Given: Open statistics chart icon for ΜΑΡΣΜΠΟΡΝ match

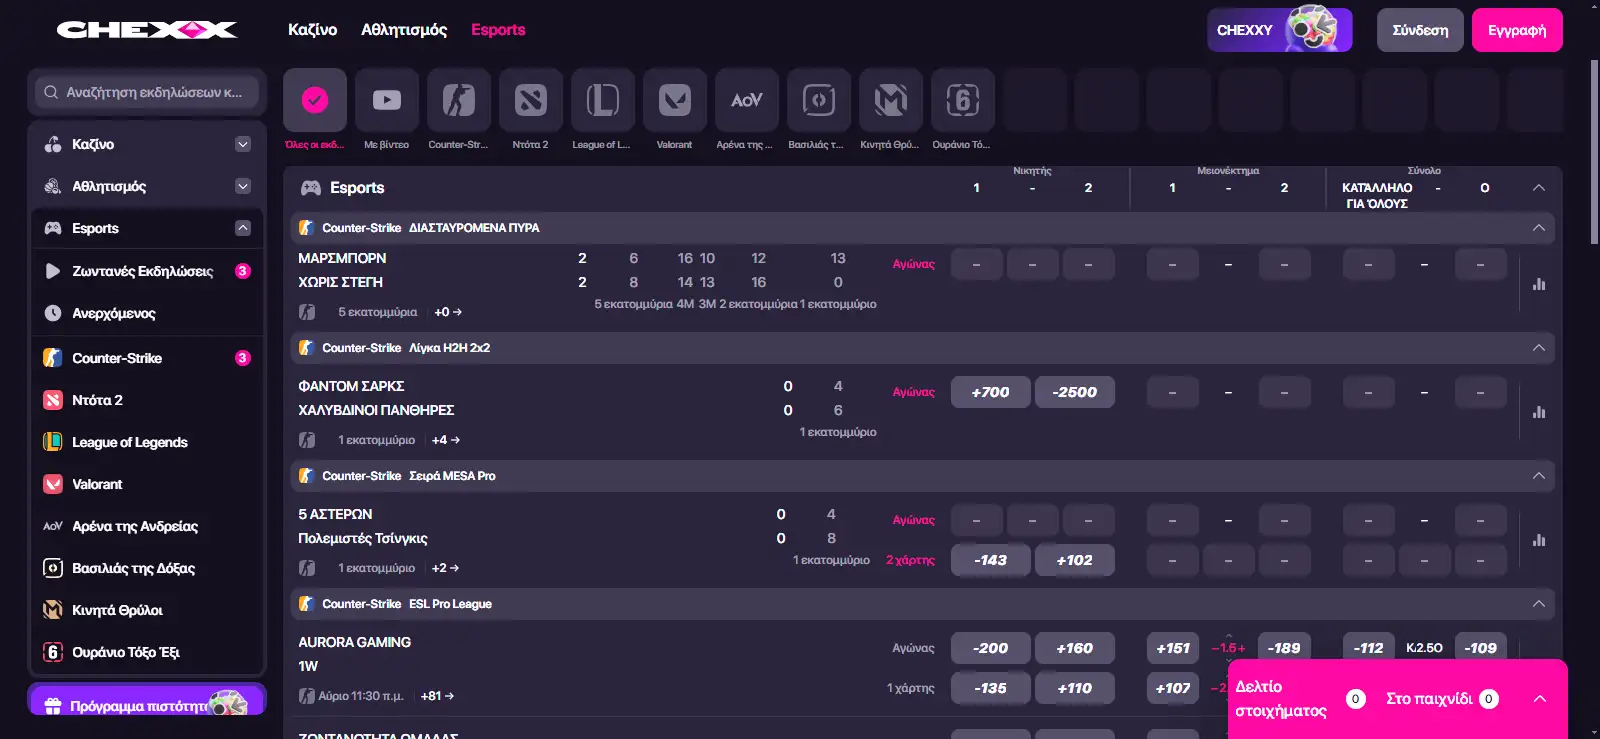Looking at the screenshot, I should (x=1539, y=284).
